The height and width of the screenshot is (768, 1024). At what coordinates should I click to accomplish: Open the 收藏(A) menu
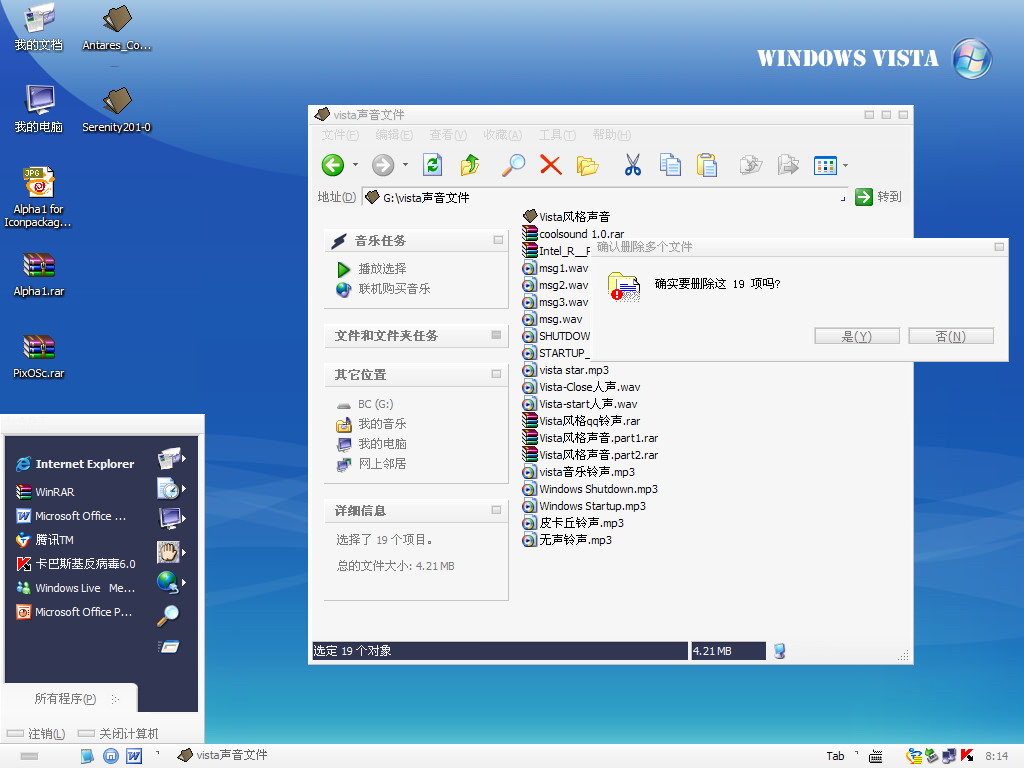pyautogui.click(x=502, y=135)
